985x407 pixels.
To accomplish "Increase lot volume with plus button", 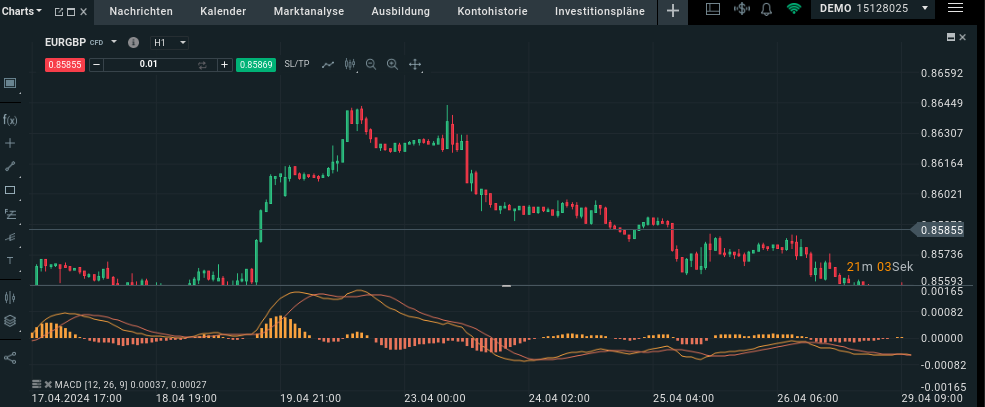I will [225, 65].
